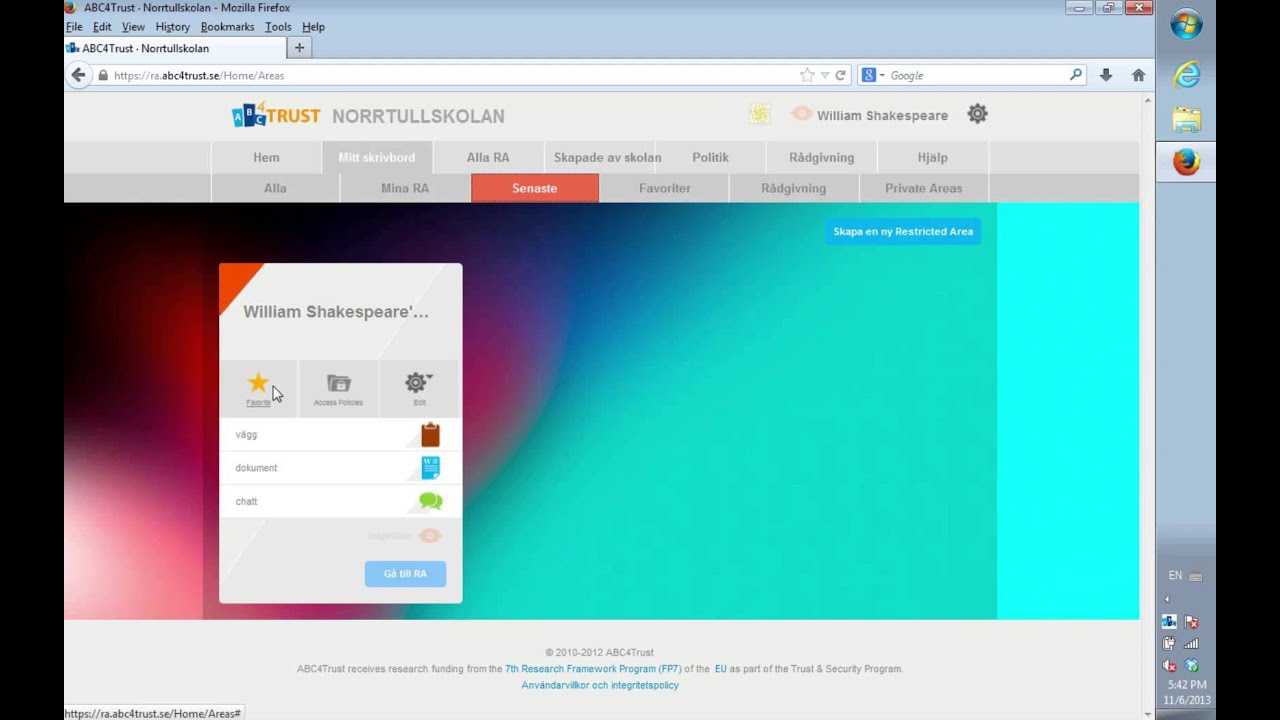Click Skapa en ny Restricted Area
1280x720 pixels.
[x=903, y=231]
